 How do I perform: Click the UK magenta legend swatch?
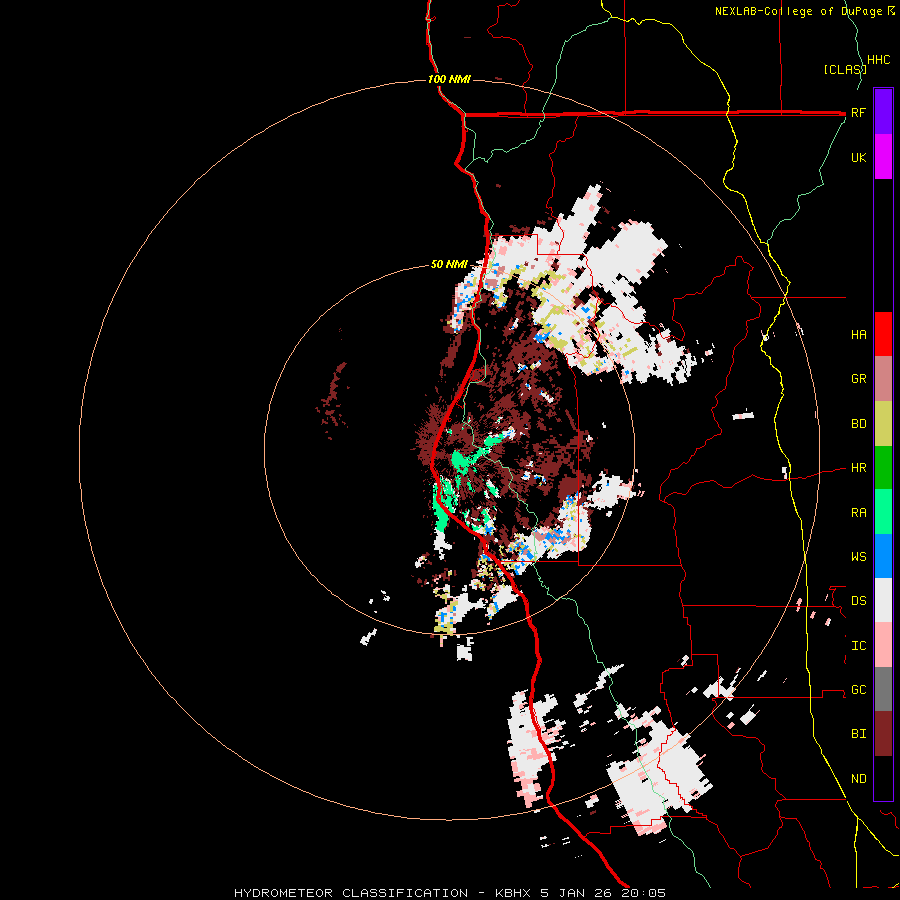tap(883, 157)
